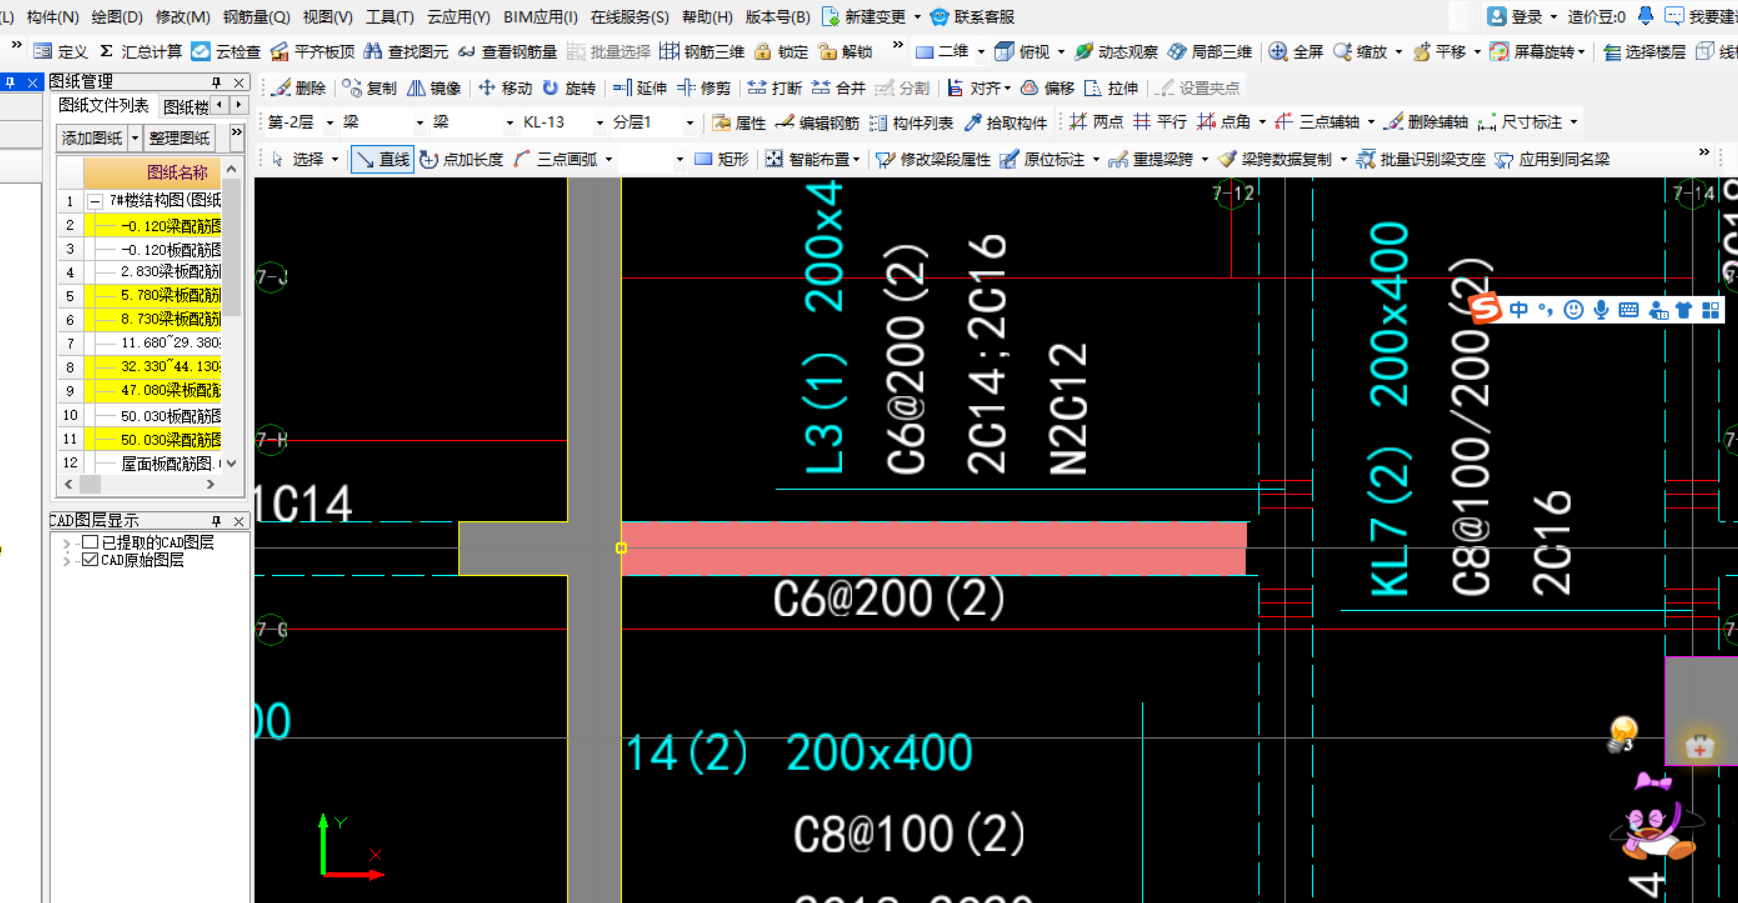Choose the 移动 (move) tool

tap(505, 88)
